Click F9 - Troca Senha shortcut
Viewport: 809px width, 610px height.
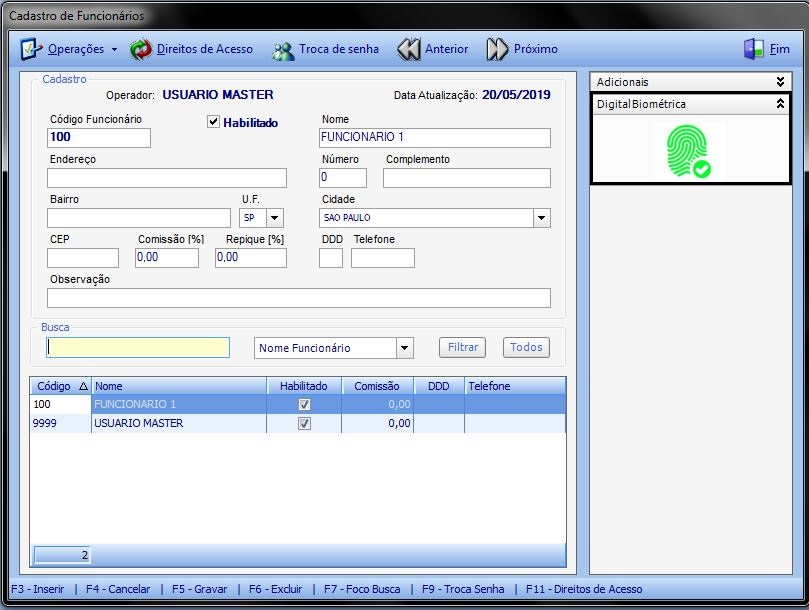(463, 589)
